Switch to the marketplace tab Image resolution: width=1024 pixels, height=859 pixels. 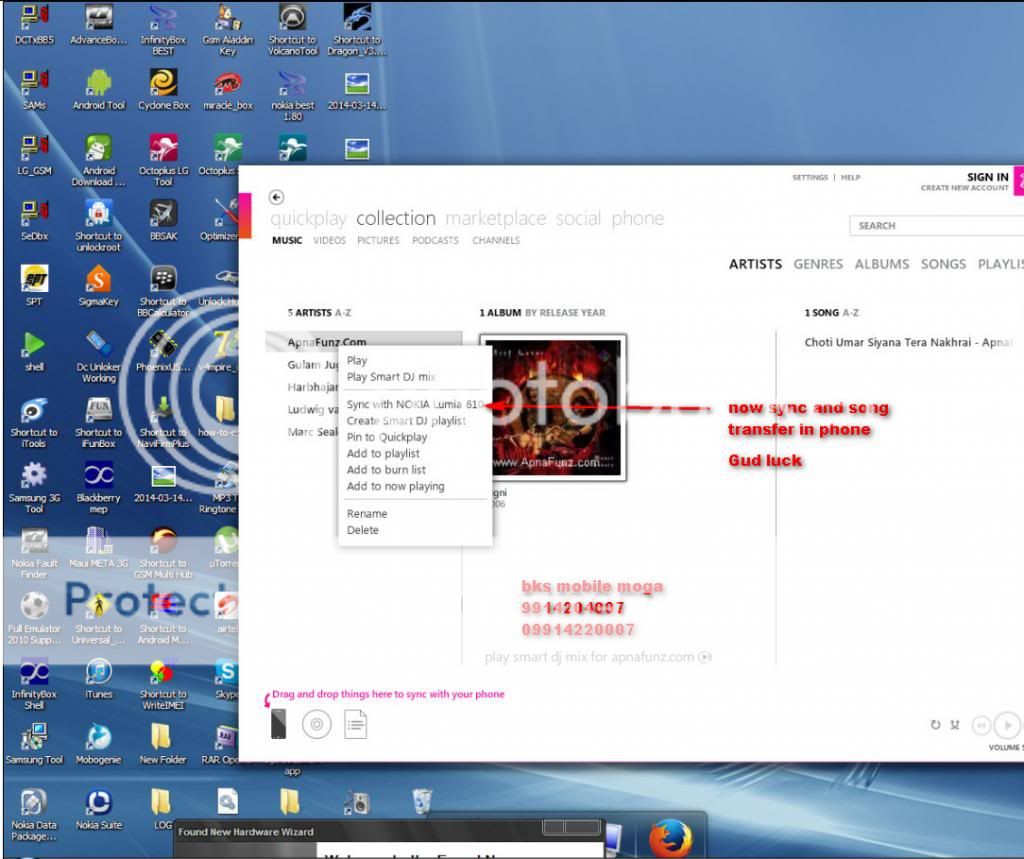point(496,218)
